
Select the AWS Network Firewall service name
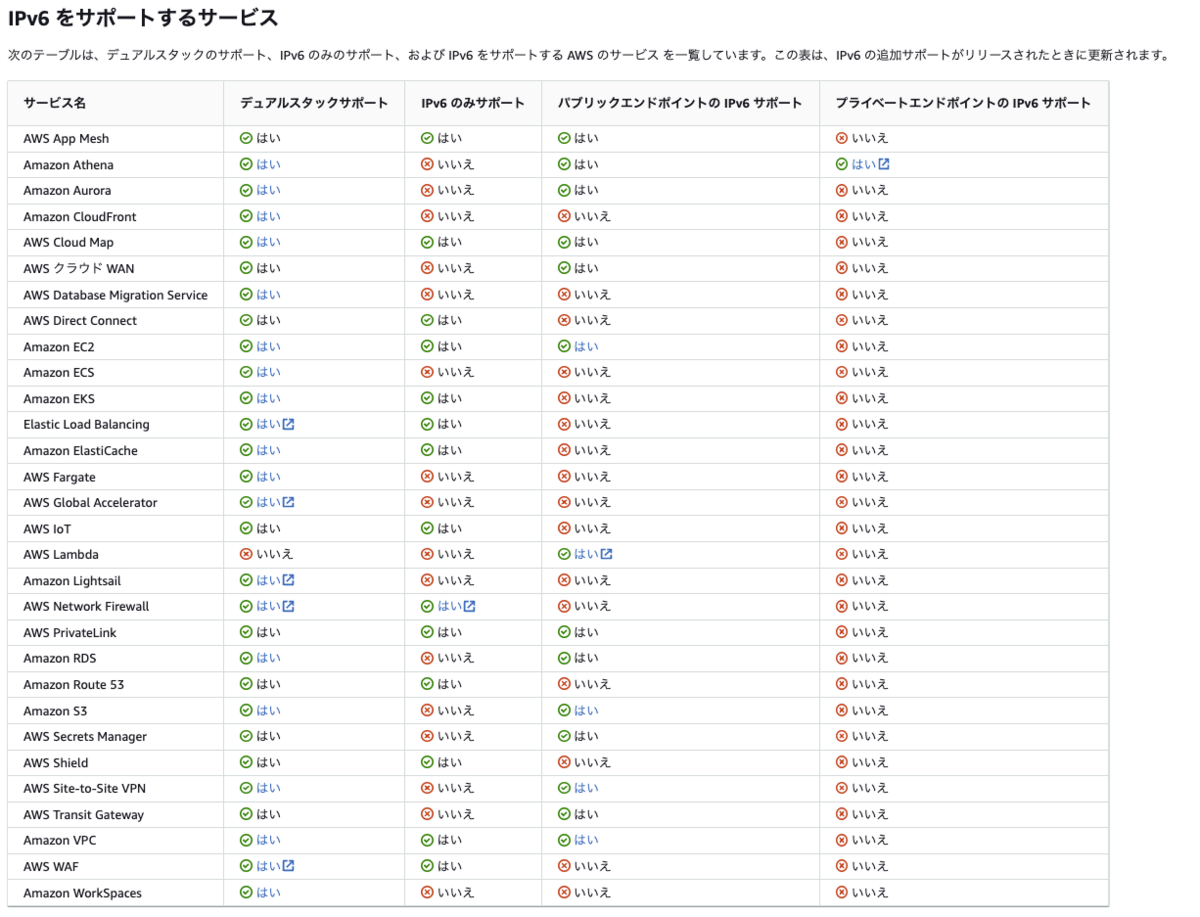pyautogui.click(x=86, y=607)
